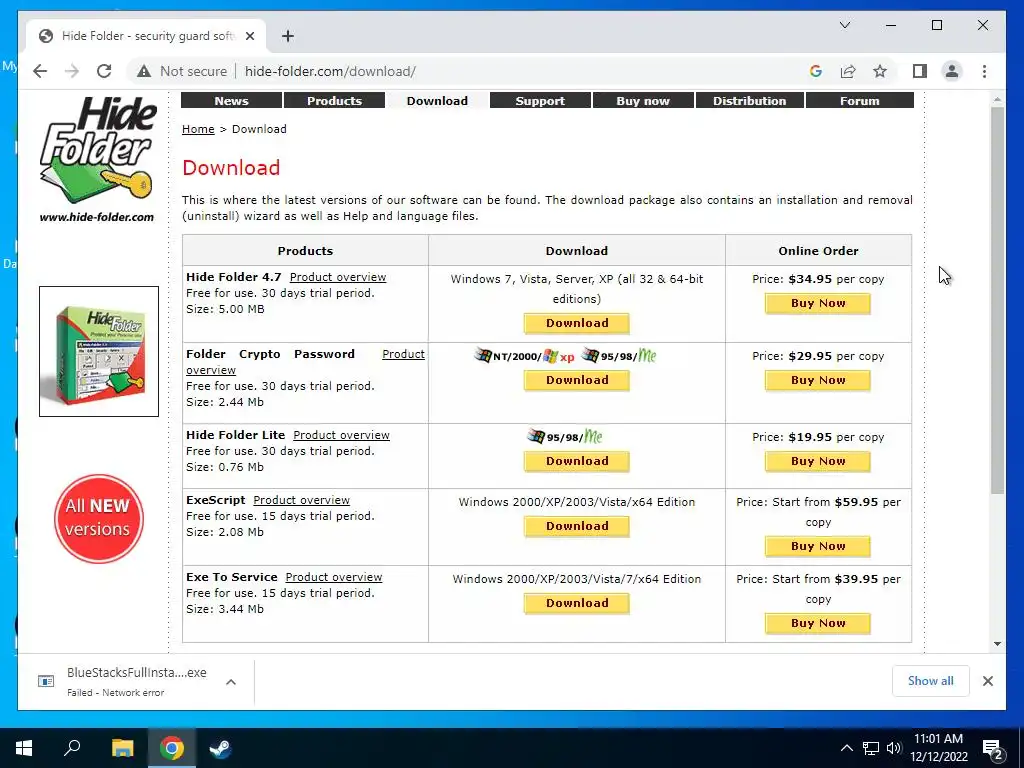Open the browser side panel icon
The image size is (1024, 768).
(920, 71)
